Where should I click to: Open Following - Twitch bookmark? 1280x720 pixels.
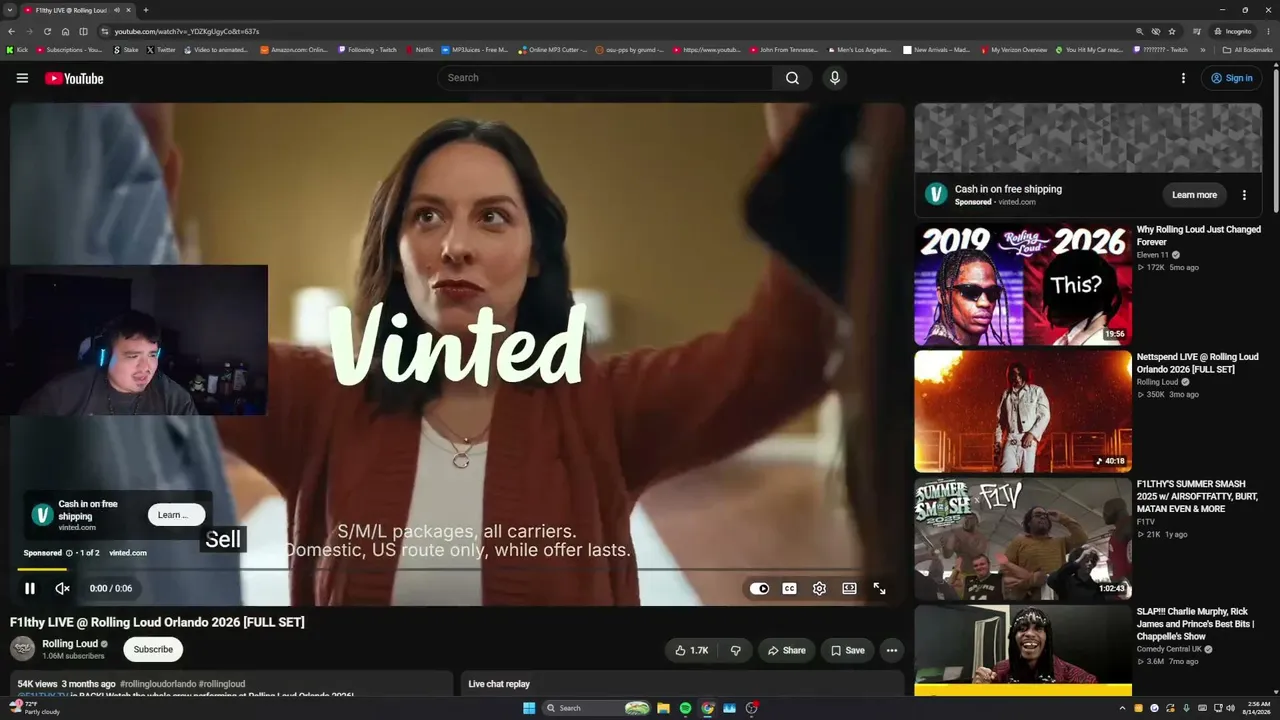coord(367,50)
